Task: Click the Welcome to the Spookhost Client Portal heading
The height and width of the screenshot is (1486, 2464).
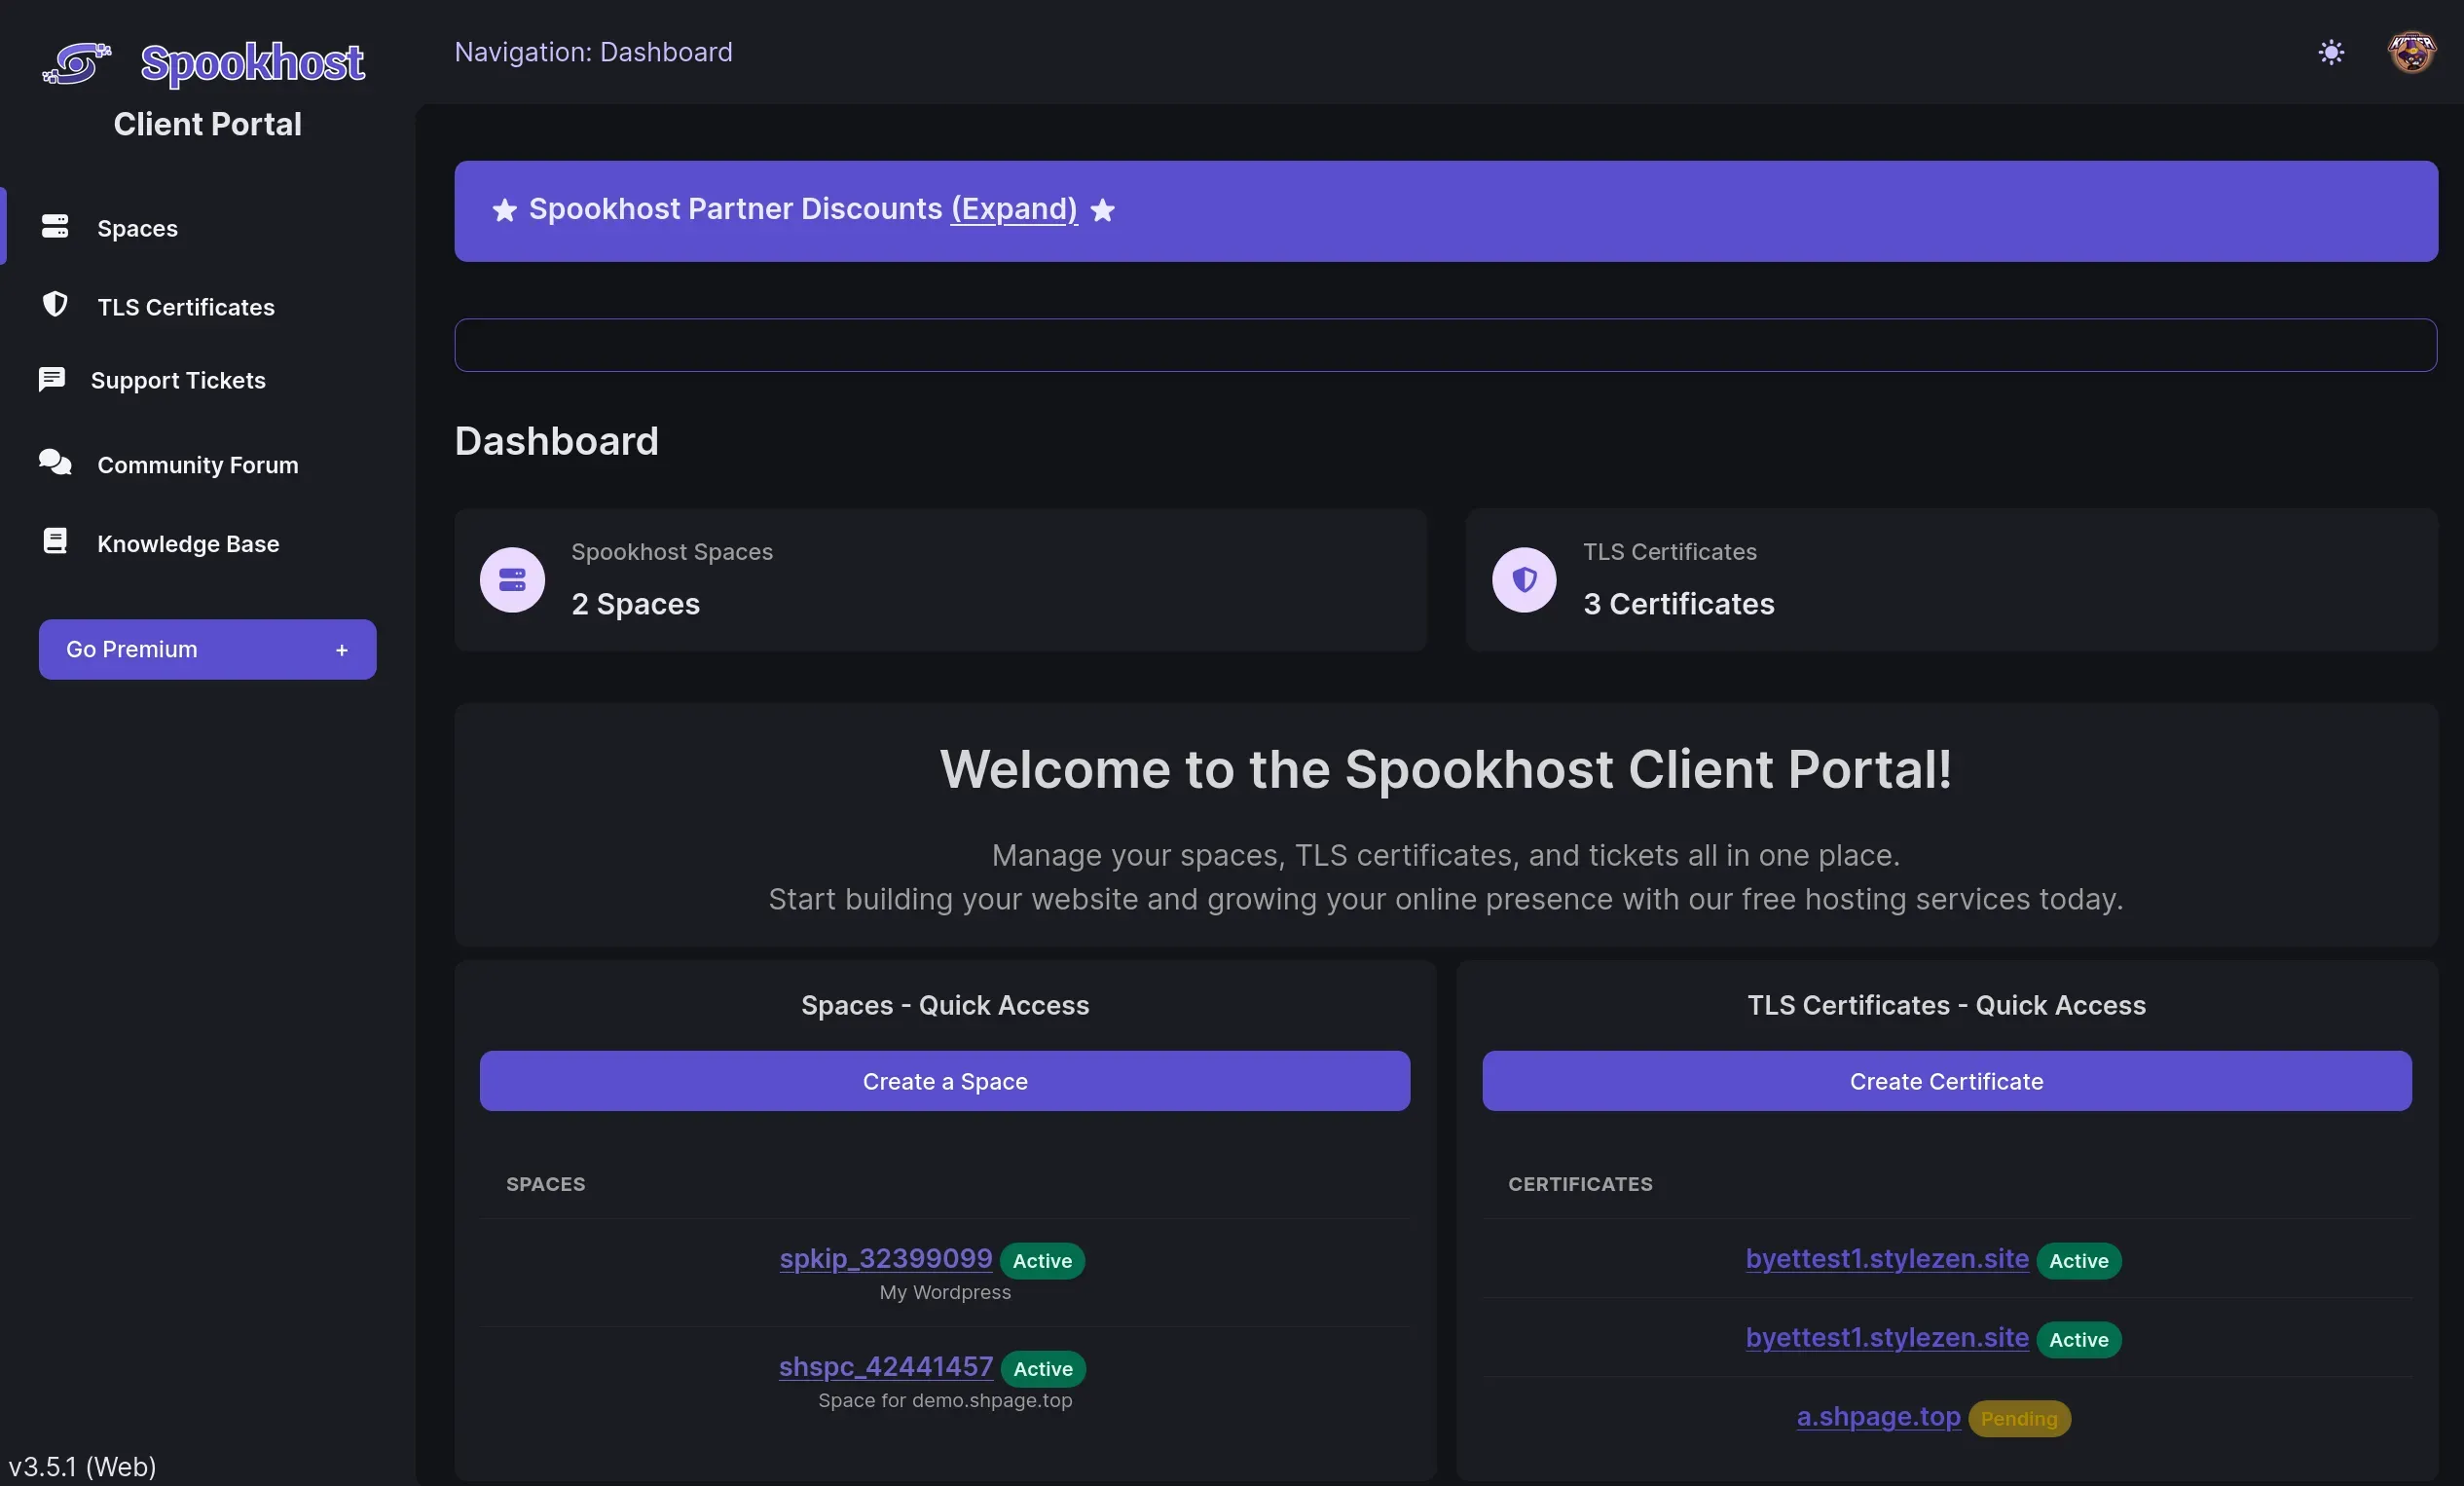Action: click(x=1445, y=769)
